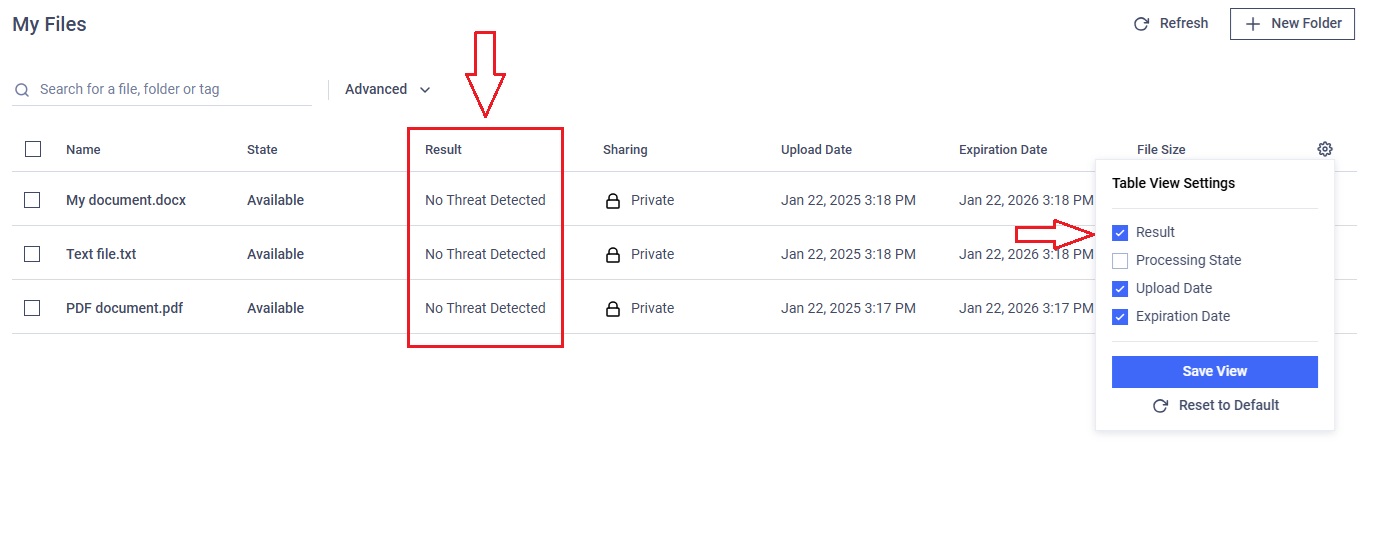This screenshot has height=546, width=1390.
Task: Uncheck the Expiration Date checkbox
Action: coord(1120,317)
